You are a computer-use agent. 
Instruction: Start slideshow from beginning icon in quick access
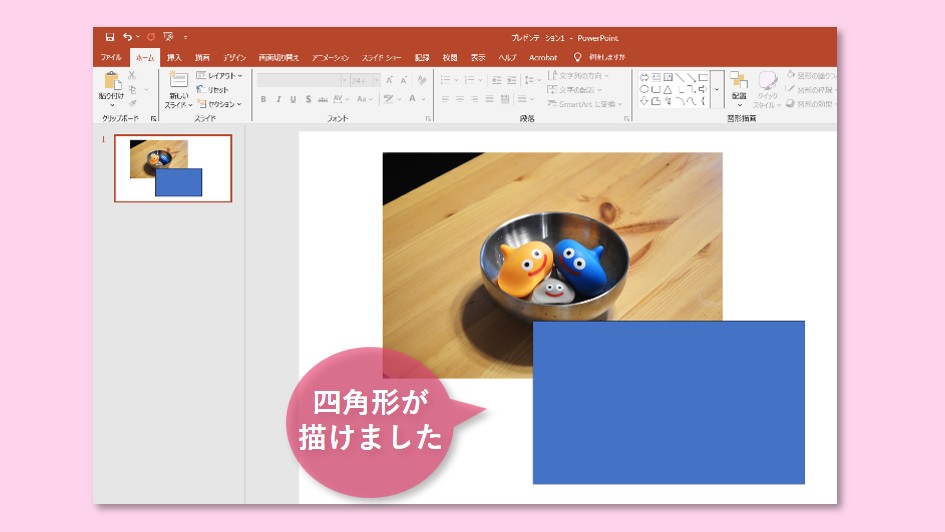(168, 37)
